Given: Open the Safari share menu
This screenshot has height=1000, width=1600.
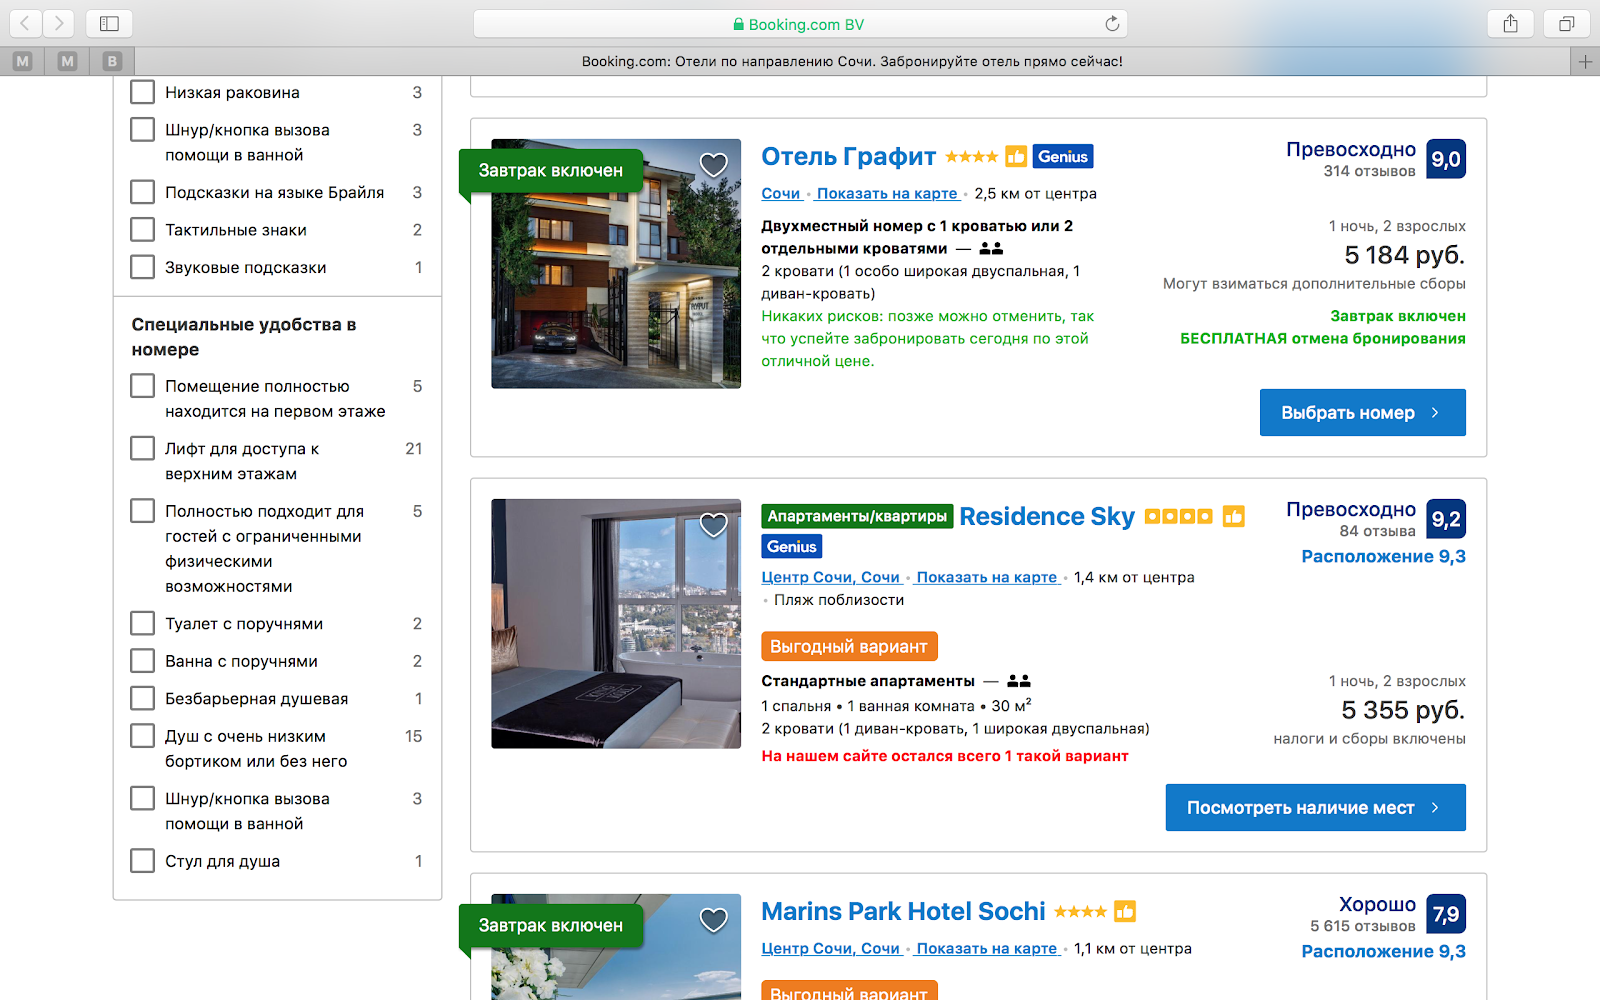Looking at the screenshot, I should pyautogui.click(x=1511, y=23).
